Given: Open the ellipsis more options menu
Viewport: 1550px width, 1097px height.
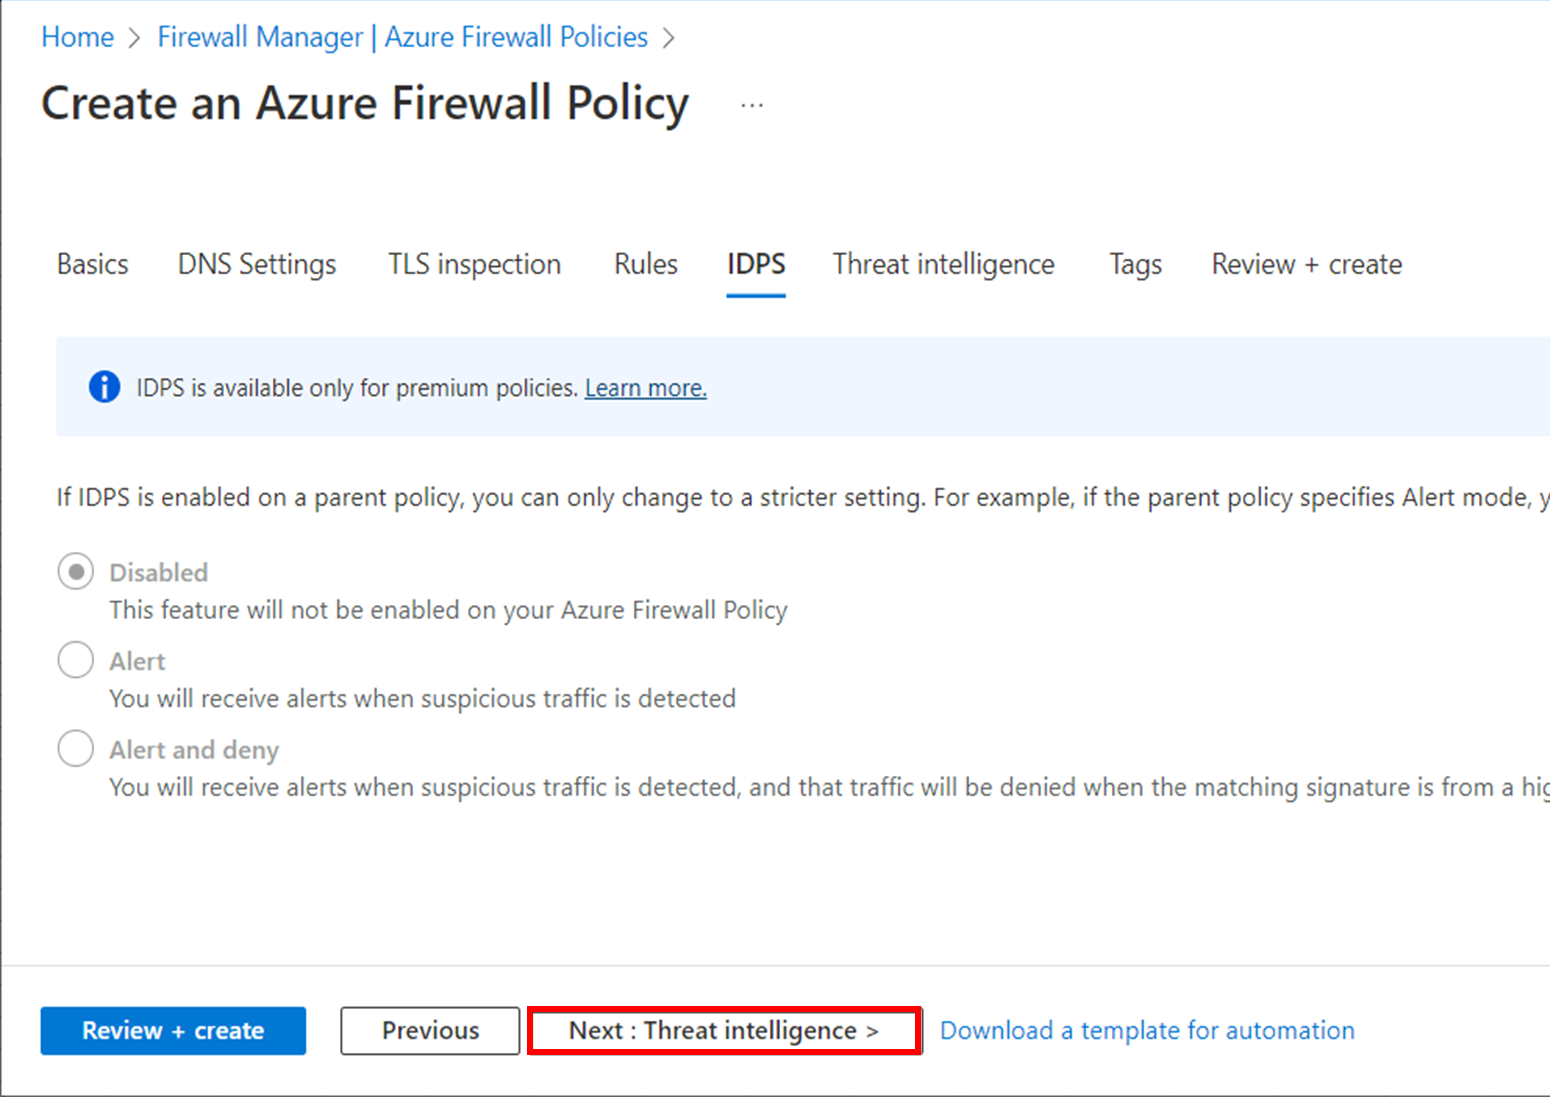Looking at the screenshot, I should click(x=752, y=105).
